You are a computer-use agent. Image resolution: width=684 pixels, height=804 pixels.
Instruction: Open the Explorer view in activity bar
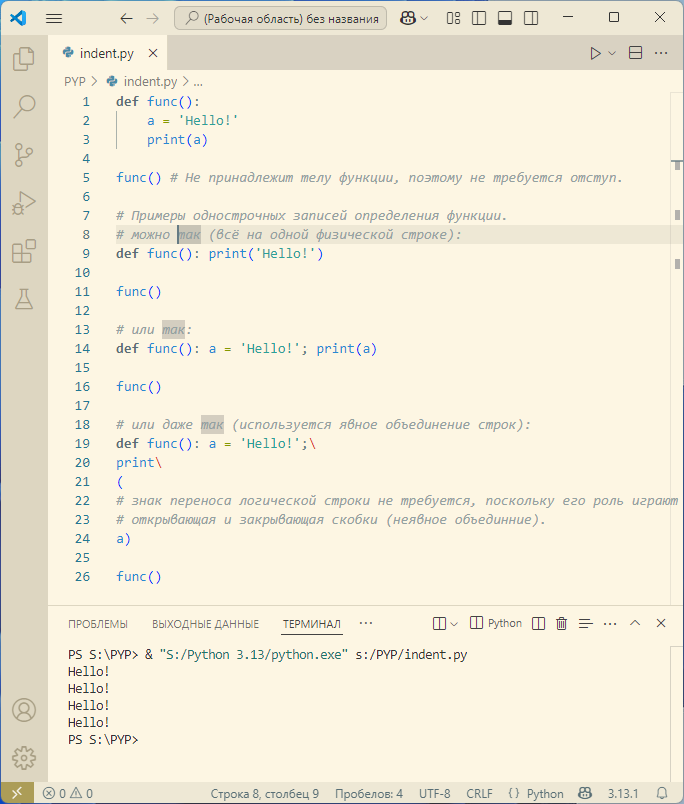click(24, 58)
